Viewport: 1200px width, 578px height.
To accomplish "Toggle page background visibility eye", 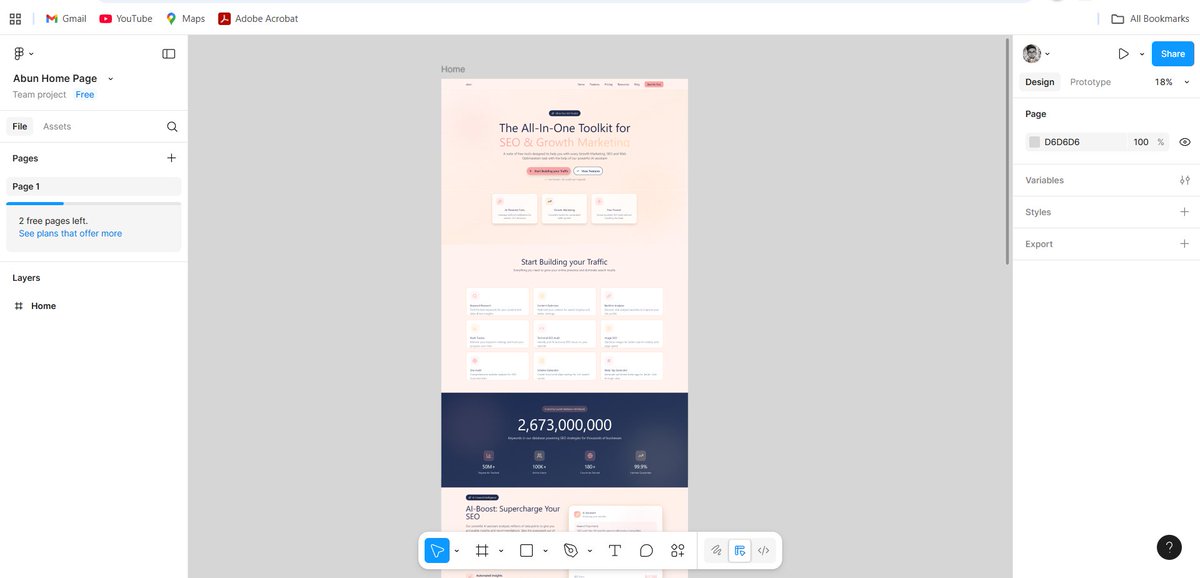I will [1185, 142].
